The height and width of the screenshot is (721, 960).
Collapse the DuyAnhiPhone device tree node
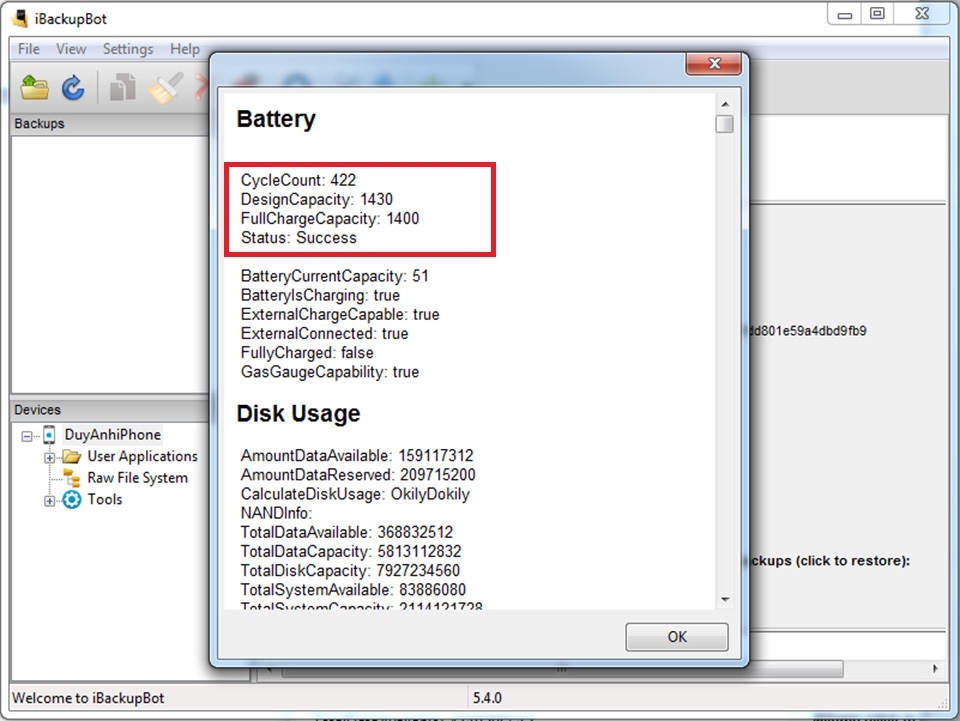click(x=26, y=436)
